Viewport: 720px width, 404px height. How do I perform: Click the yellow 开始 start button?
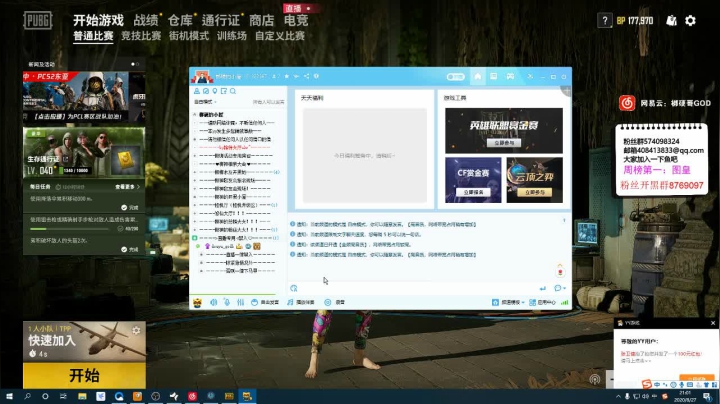(x=84, y=375)
